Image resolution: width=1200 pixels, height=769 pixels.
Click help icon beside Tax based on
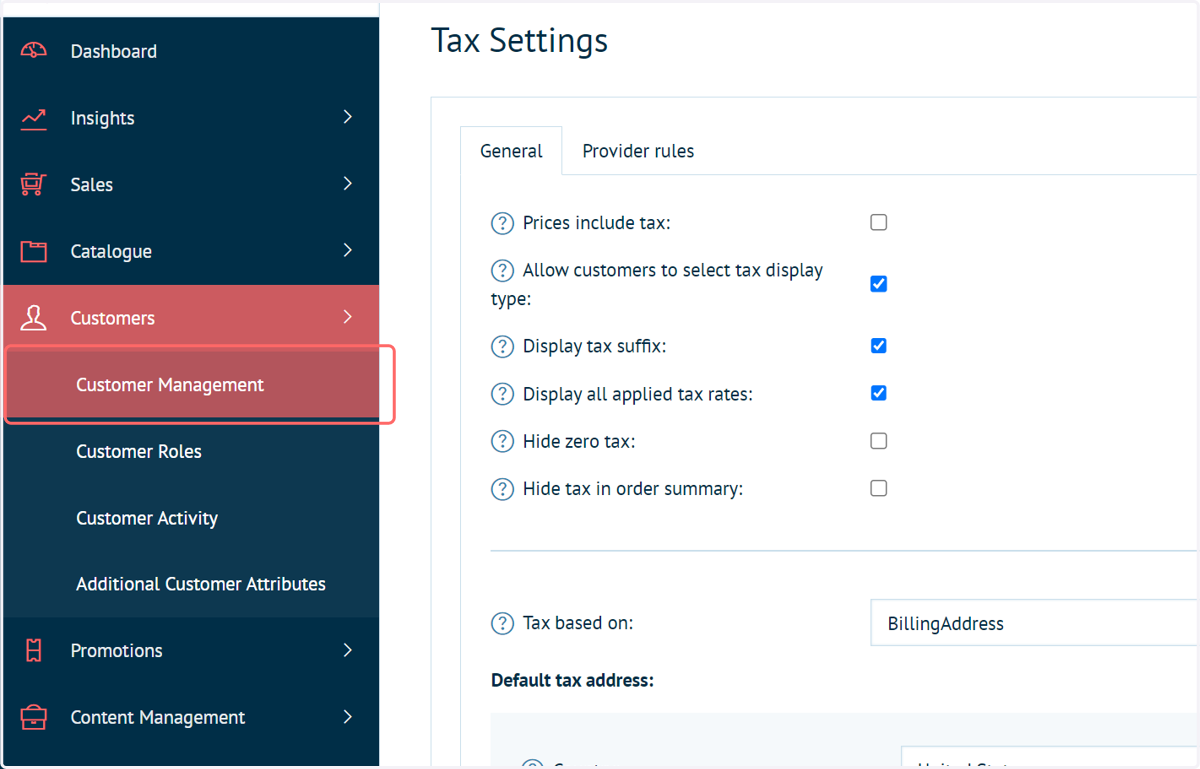[502, 623]
